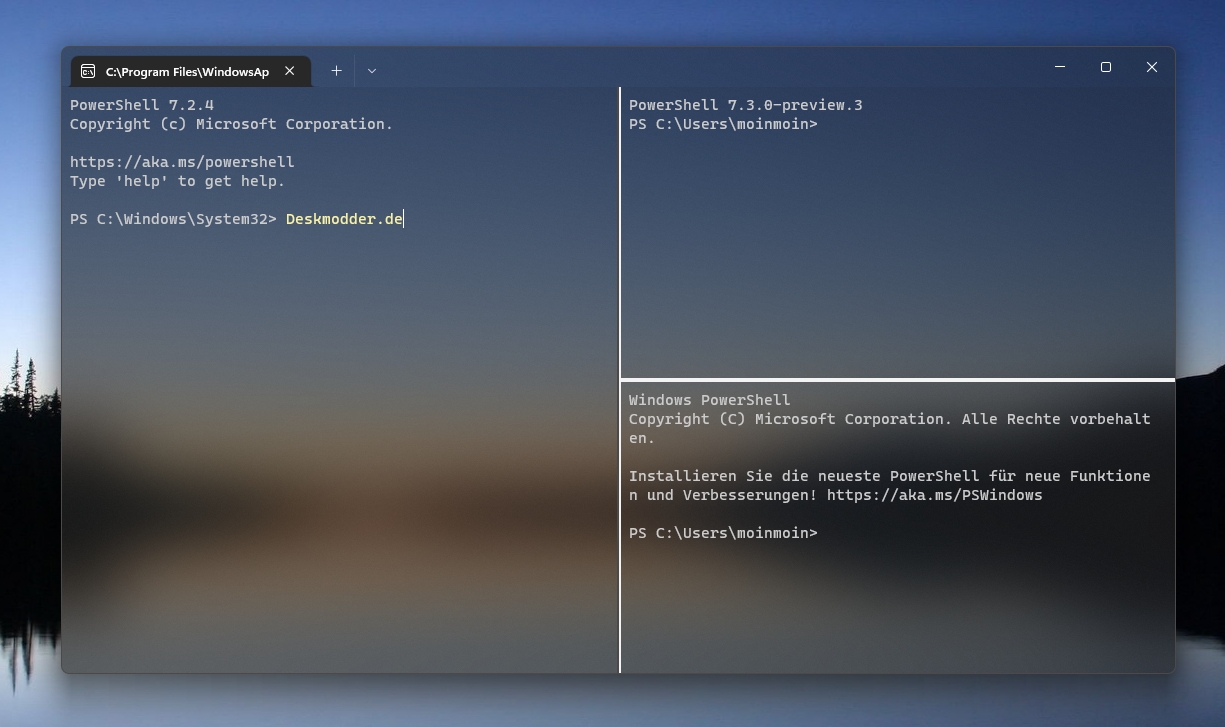
Task: Click the Installieren Sie die neueste PowerShell text
Action: [x=804, y=476]
